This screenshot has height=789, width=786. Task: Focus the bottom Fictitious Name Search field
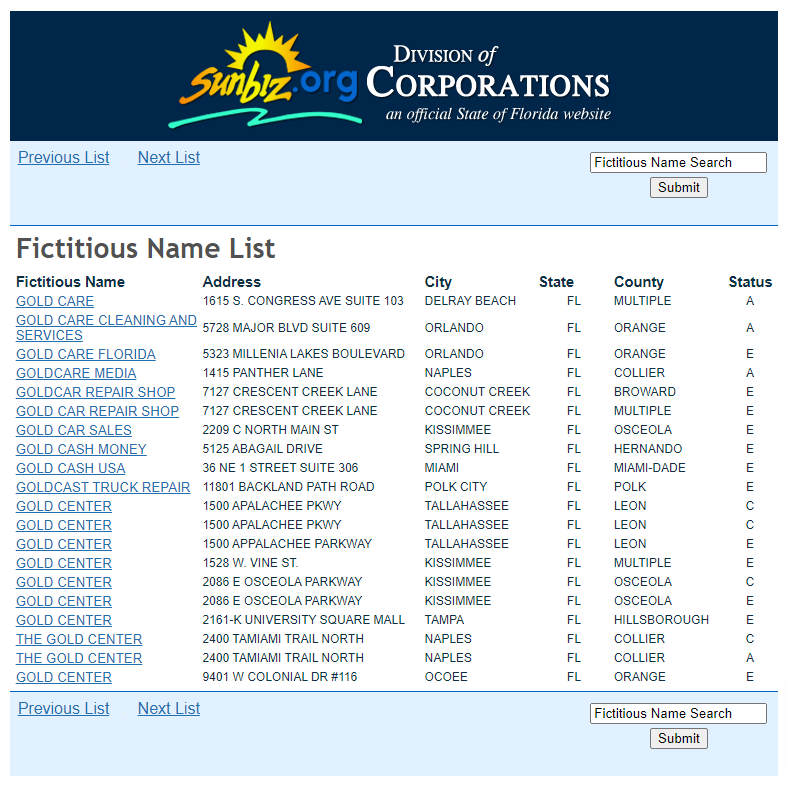click(678, 714)
